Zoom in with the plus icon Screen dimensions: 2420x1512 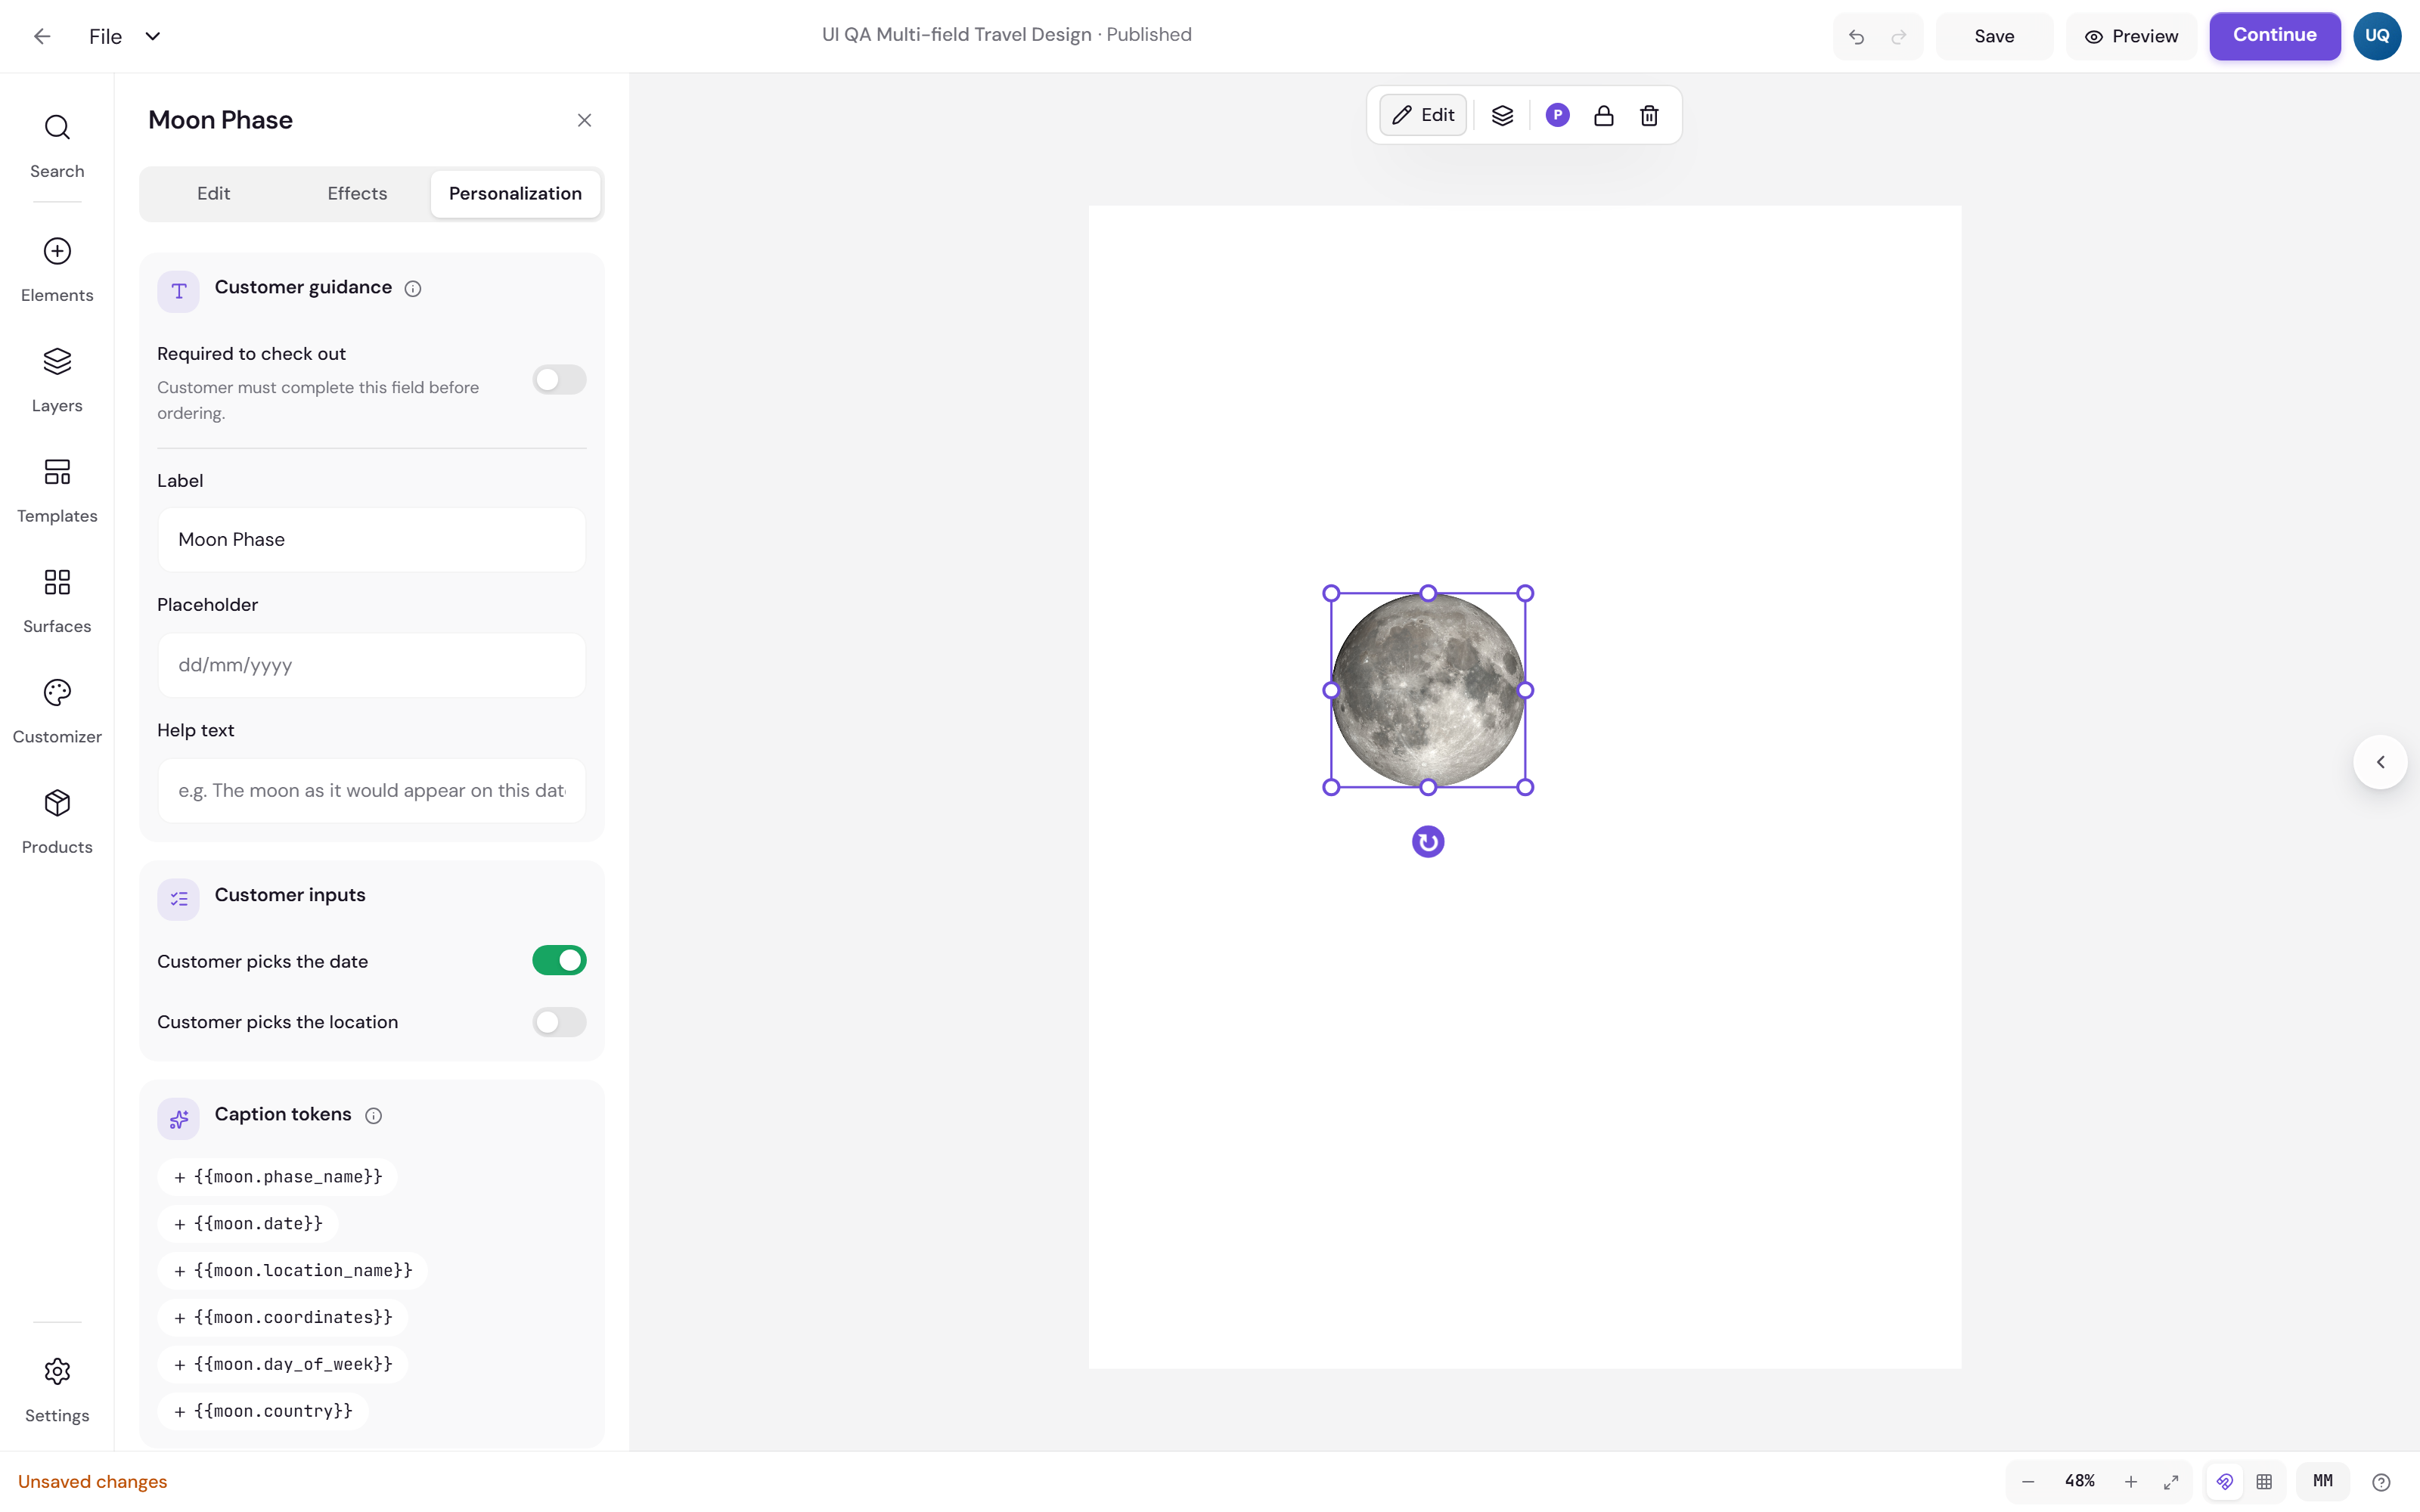(x=2131, y=1482)
